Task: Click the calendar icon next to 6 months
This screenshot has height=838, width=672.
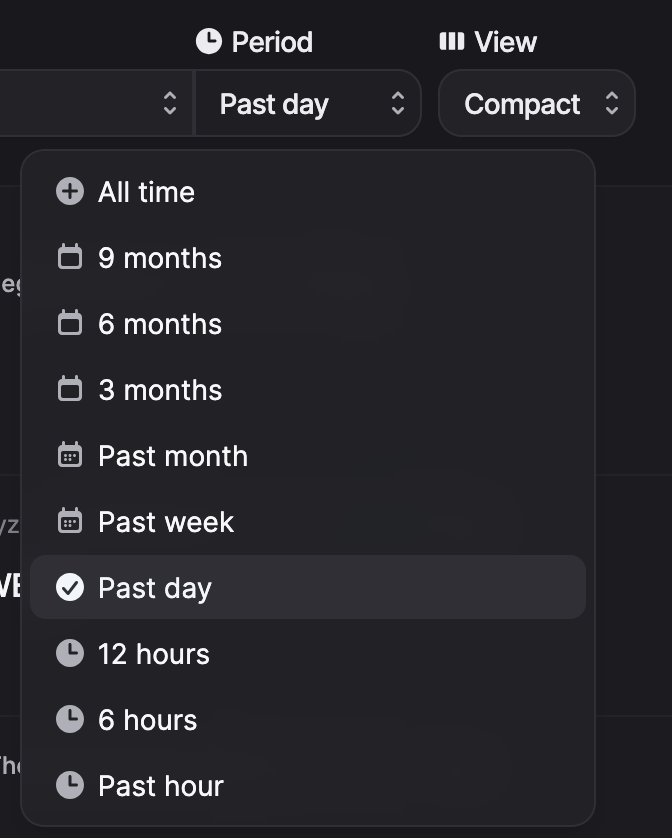Action: [x=69, y=324]
